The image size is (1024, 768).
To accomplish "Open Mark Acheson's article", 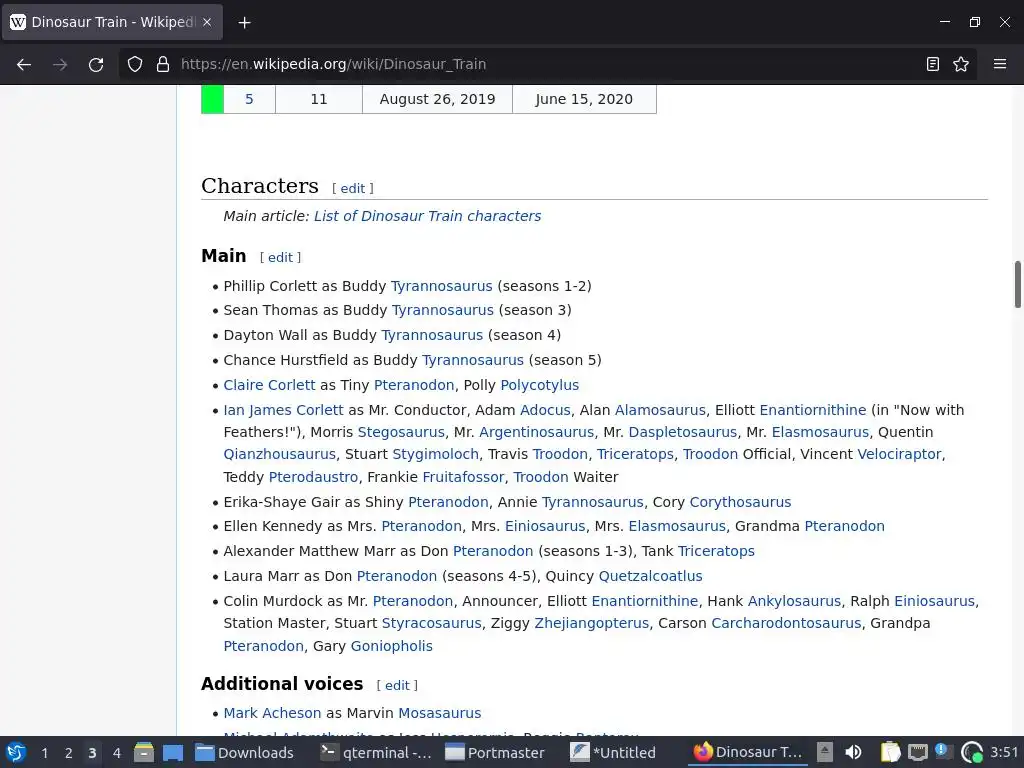I will pyautogui.click(x=272, y=713).
